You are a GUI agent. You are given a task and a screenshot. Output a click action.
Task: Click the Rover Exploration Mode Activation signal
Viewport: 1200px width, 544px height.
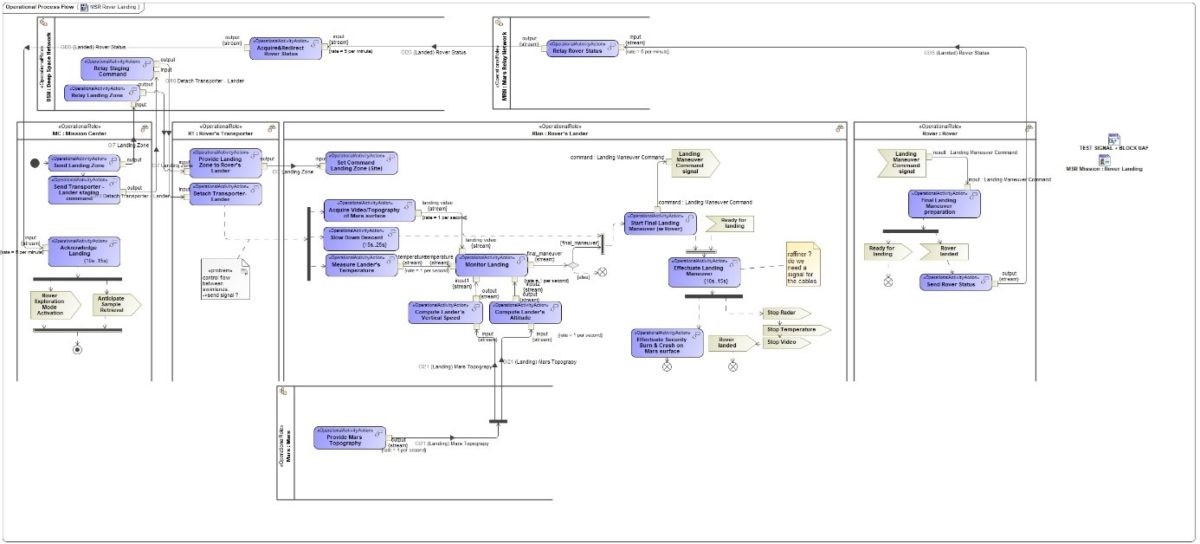(x=55, y=304)
